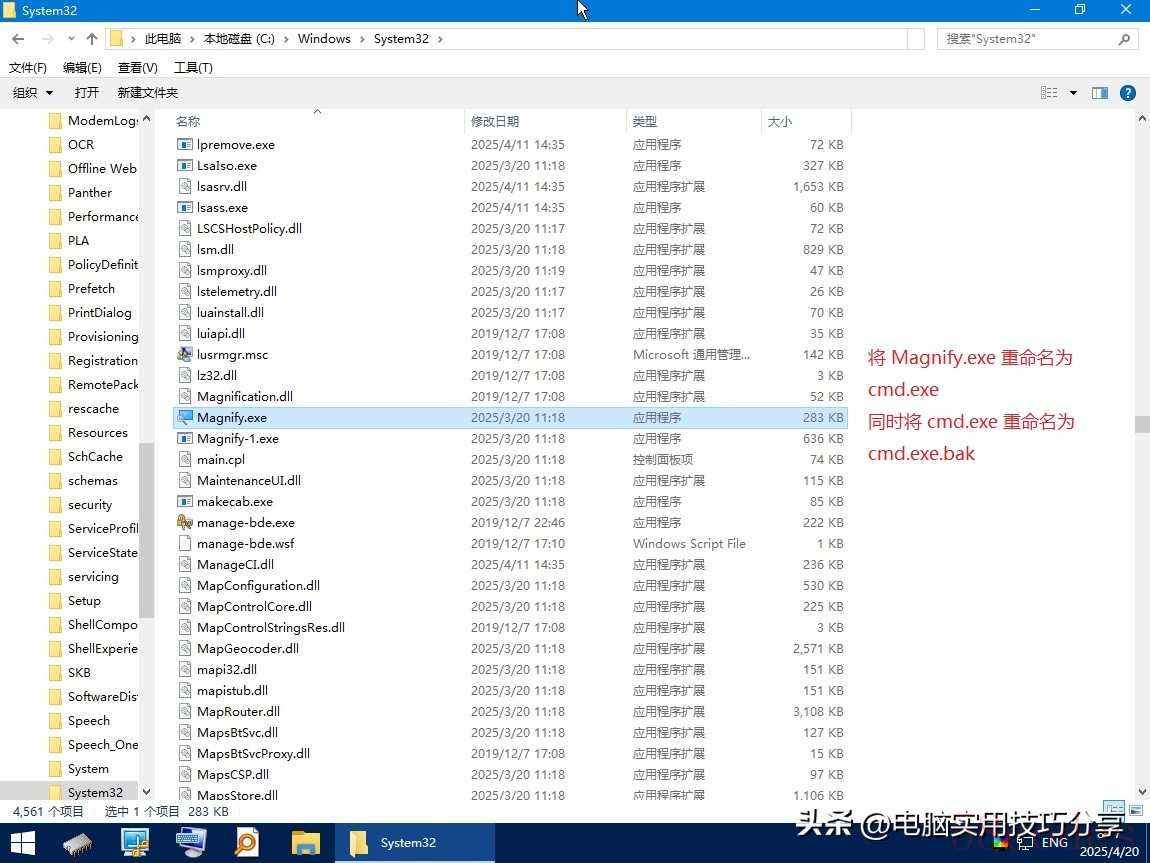The width and height of the screenshot is (1150, 863).
Task: Click the search magnifier icon
Action: pyautogui.click(x=1124, y=39)
